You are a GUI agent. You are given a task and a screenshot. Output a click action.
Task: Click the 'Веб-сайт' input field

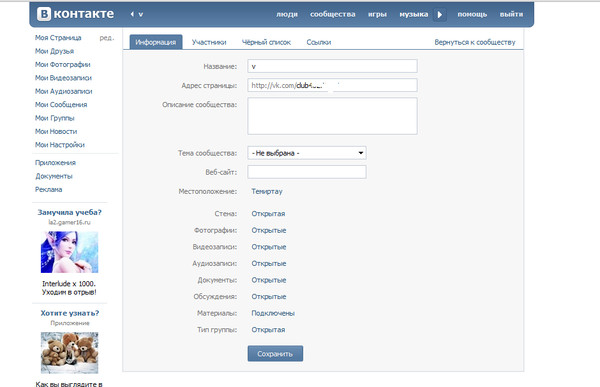(x=307, y=172)
